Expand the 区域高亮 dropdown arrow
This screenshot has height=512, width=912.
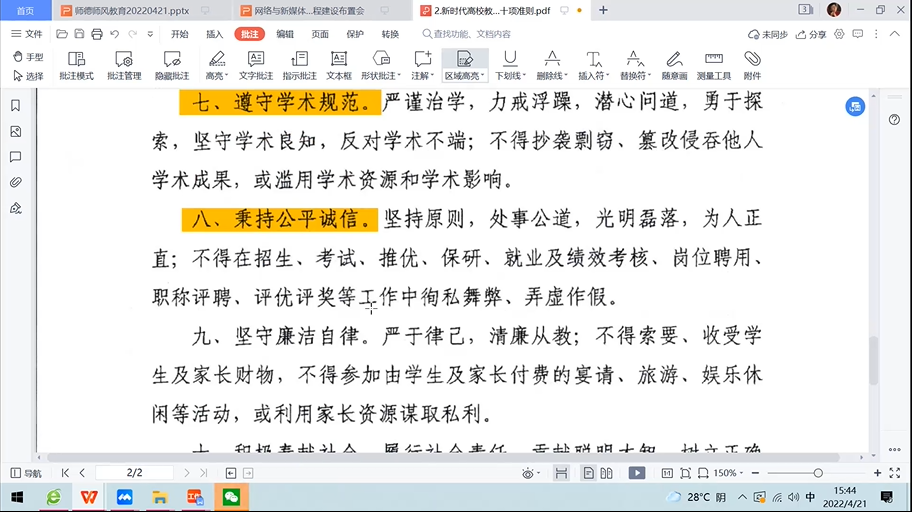(482, 76)
